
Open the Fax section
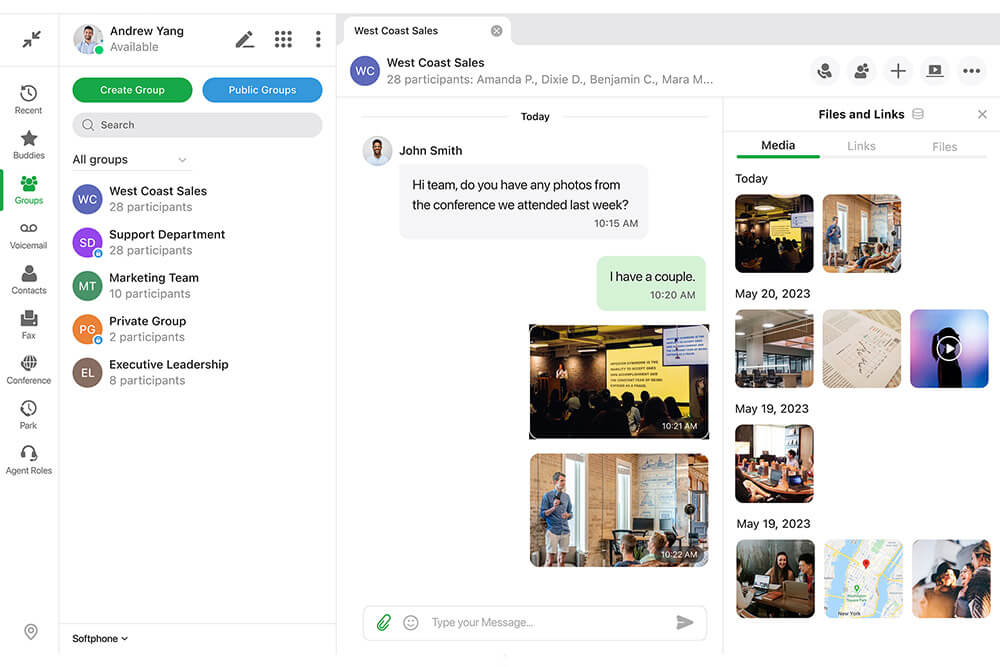coord(29,325)
